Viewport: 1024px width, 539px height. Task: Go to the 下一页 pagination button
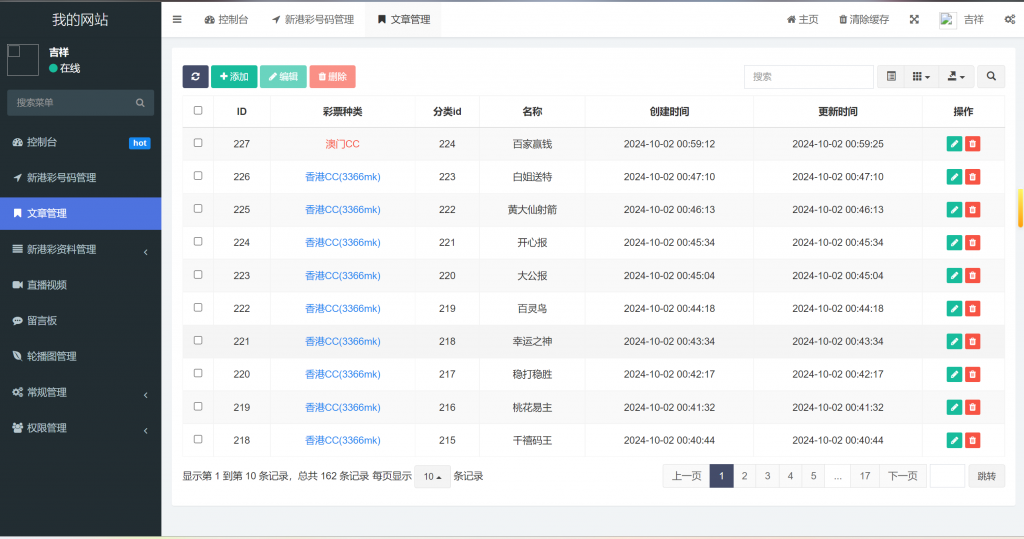coord(902,476)
